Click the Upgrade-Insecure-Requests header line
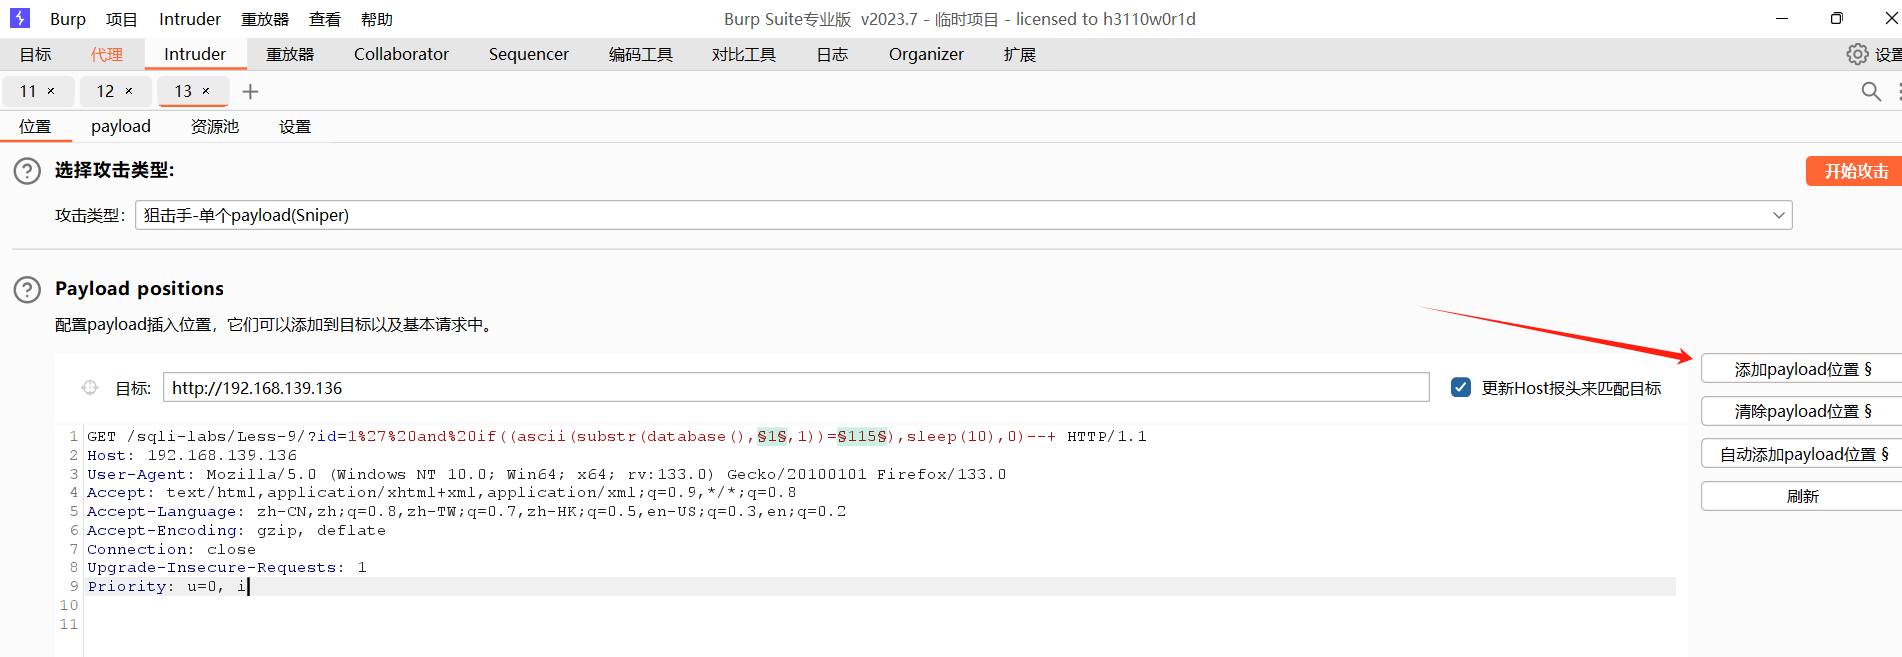 [x=227, y=567]
